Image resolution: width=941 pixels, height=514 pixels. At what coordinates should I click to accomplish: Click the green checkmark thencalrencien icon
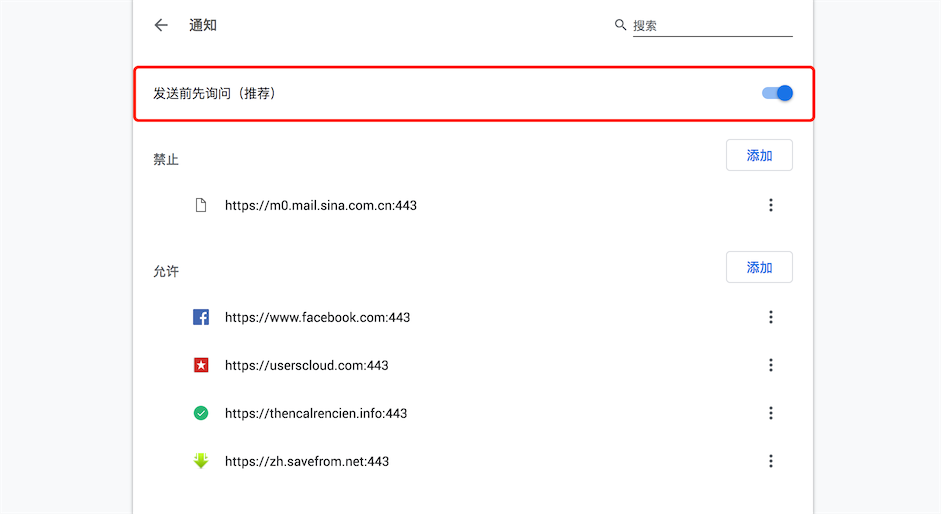tap(201, 413)
